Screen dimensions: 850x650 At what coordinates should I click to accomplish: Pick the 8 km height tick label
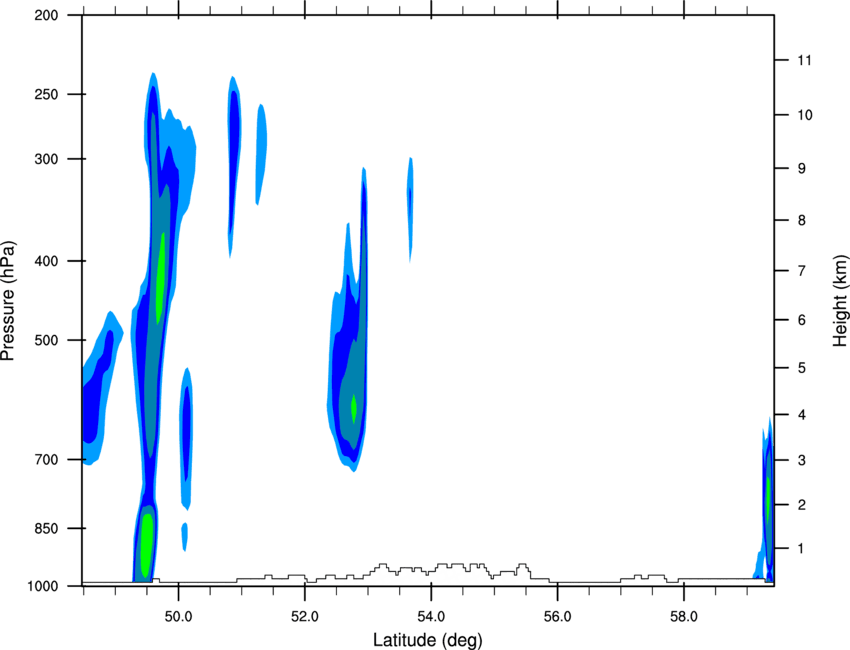[x=802, y=220]
